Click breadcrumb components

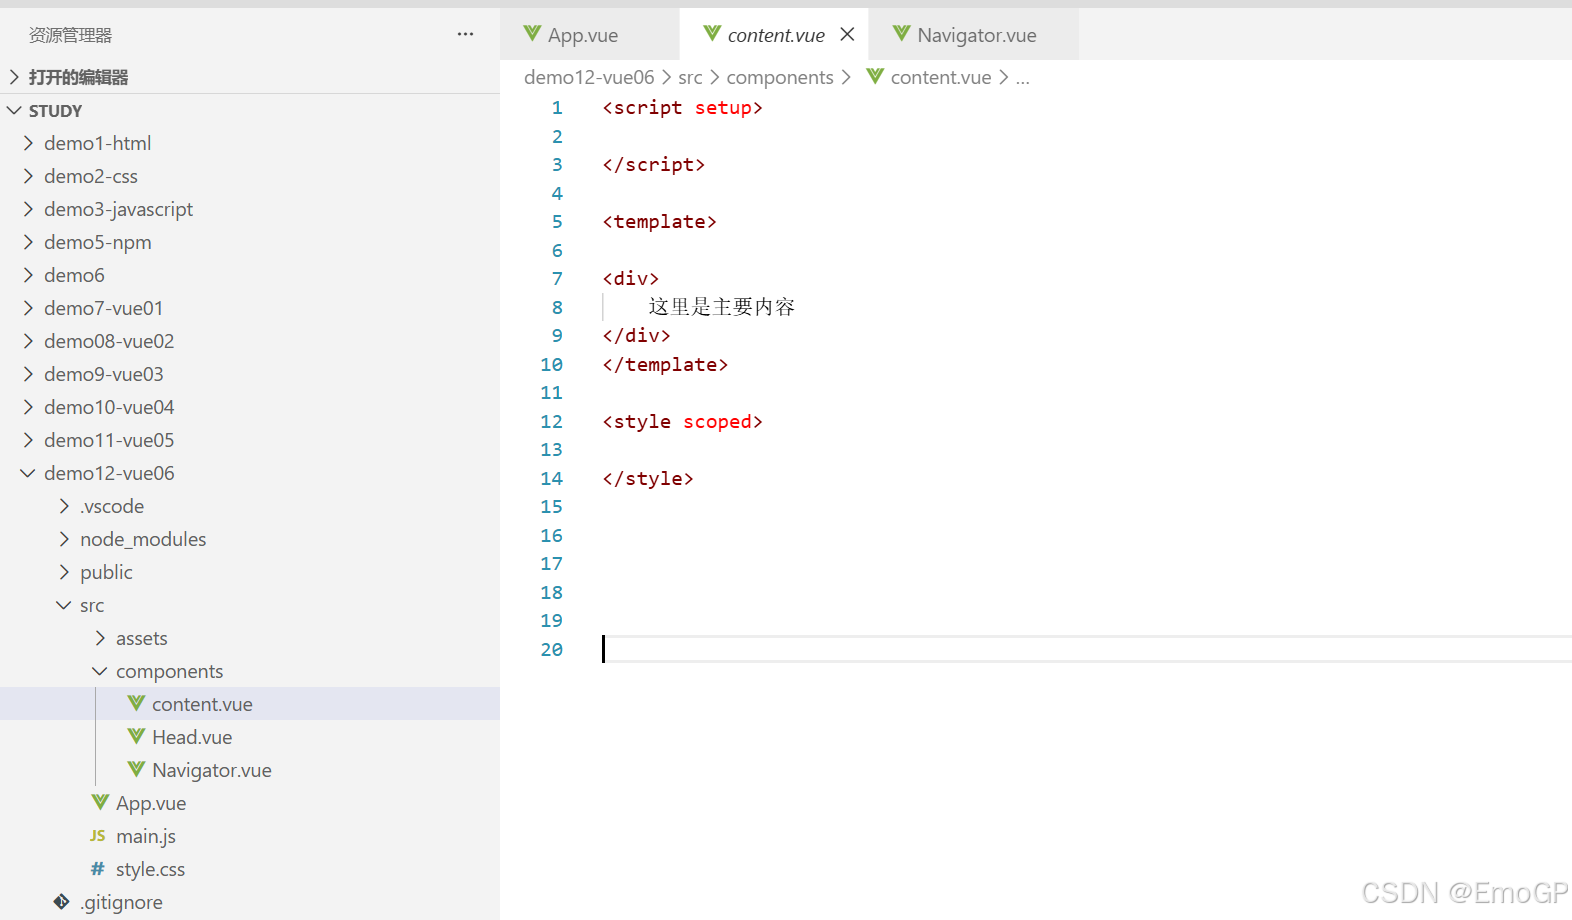[x=780, y=77]
